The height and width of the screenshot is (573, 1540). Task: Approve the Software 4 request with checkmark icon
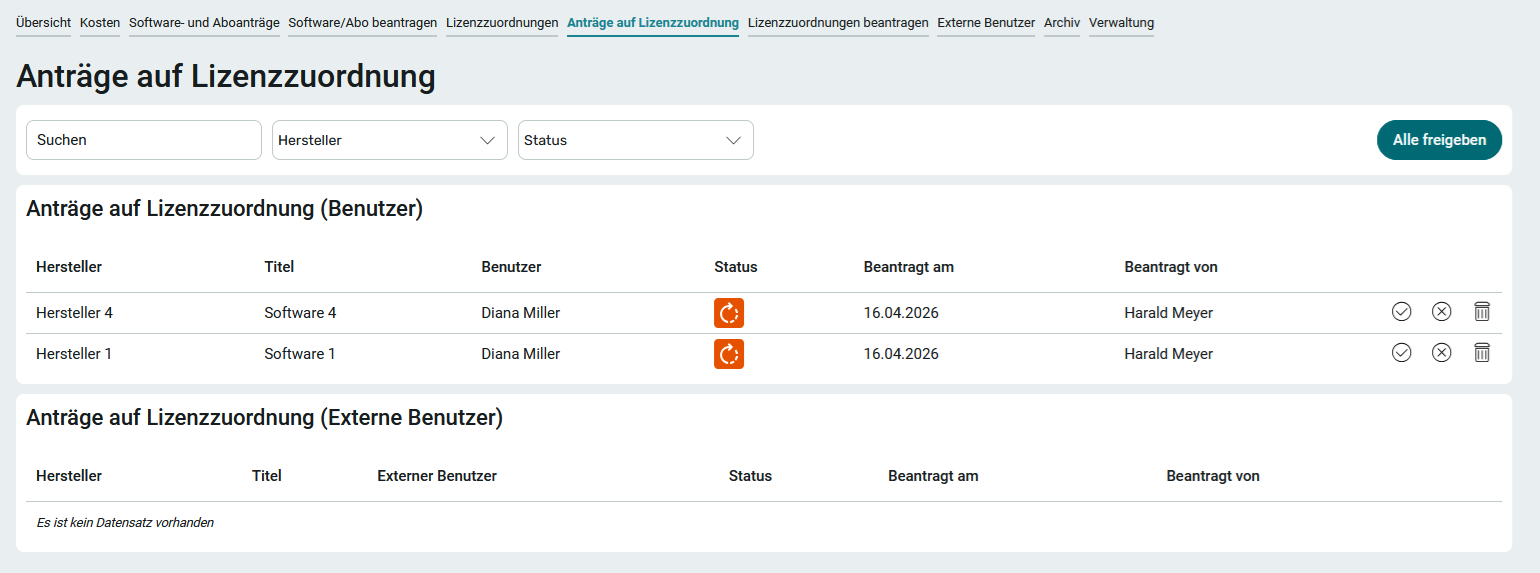[x=1401, y=312]
